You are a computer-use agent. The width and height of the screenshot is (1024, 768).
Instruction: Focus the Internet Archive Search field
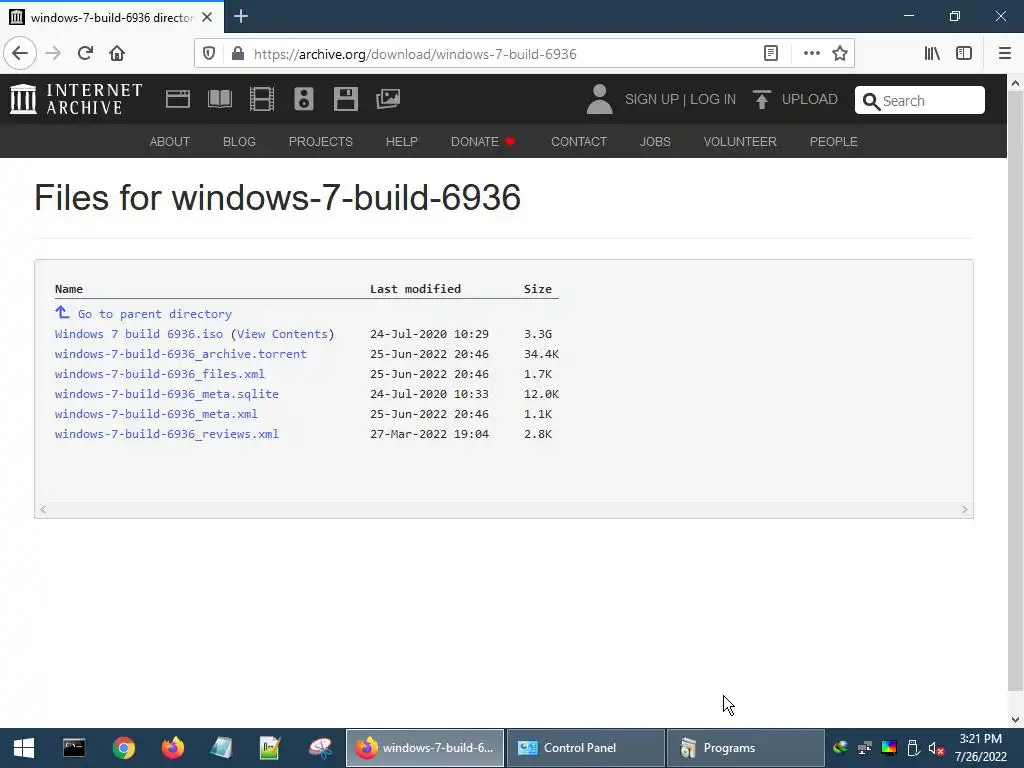[x=920, y=101]
